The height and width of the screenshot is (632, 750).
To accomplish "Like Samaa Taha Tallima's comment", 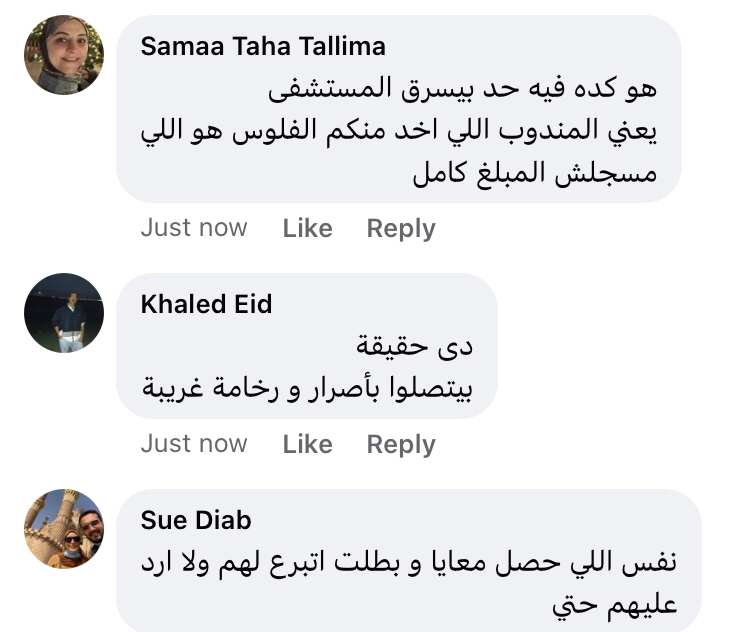I will pos(307,229).
